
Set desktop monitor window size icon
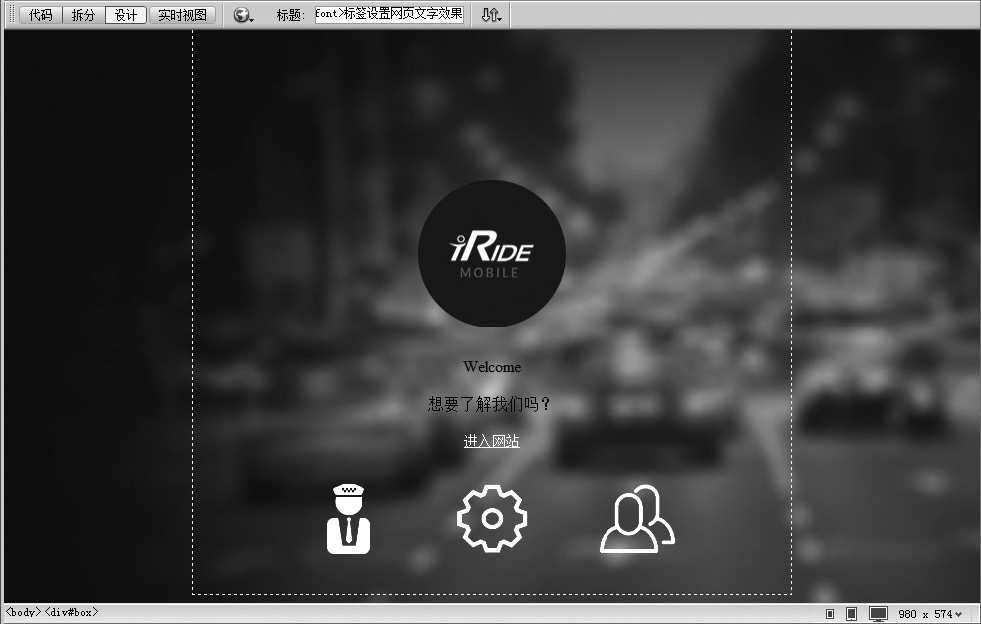click(x=878, y=614)
